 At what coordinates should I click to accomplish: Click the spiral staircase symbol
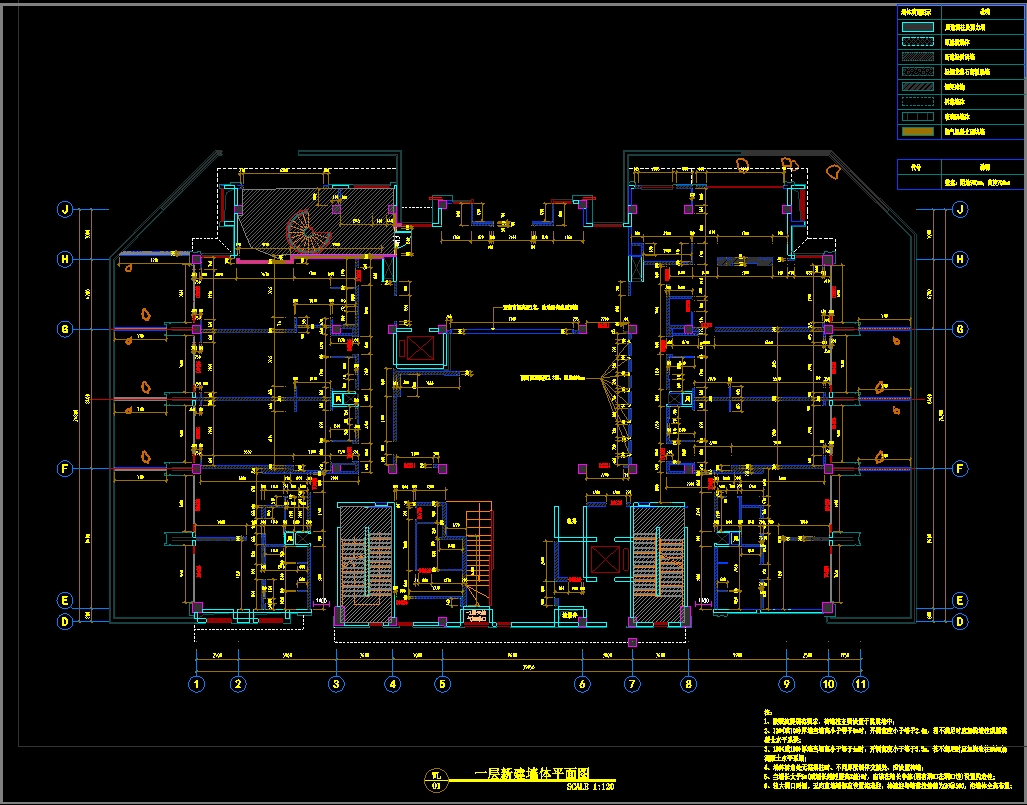[307, 233]
